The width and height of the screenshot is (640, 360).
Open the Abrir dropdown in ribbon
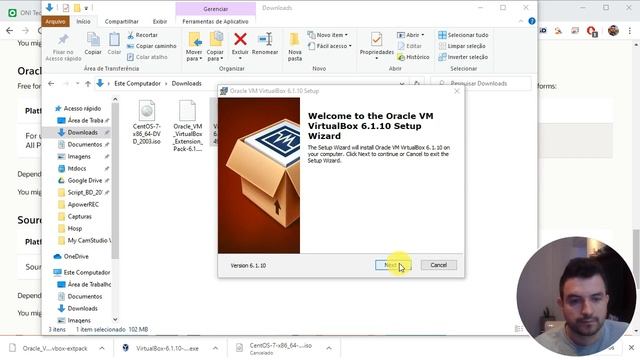411,35
